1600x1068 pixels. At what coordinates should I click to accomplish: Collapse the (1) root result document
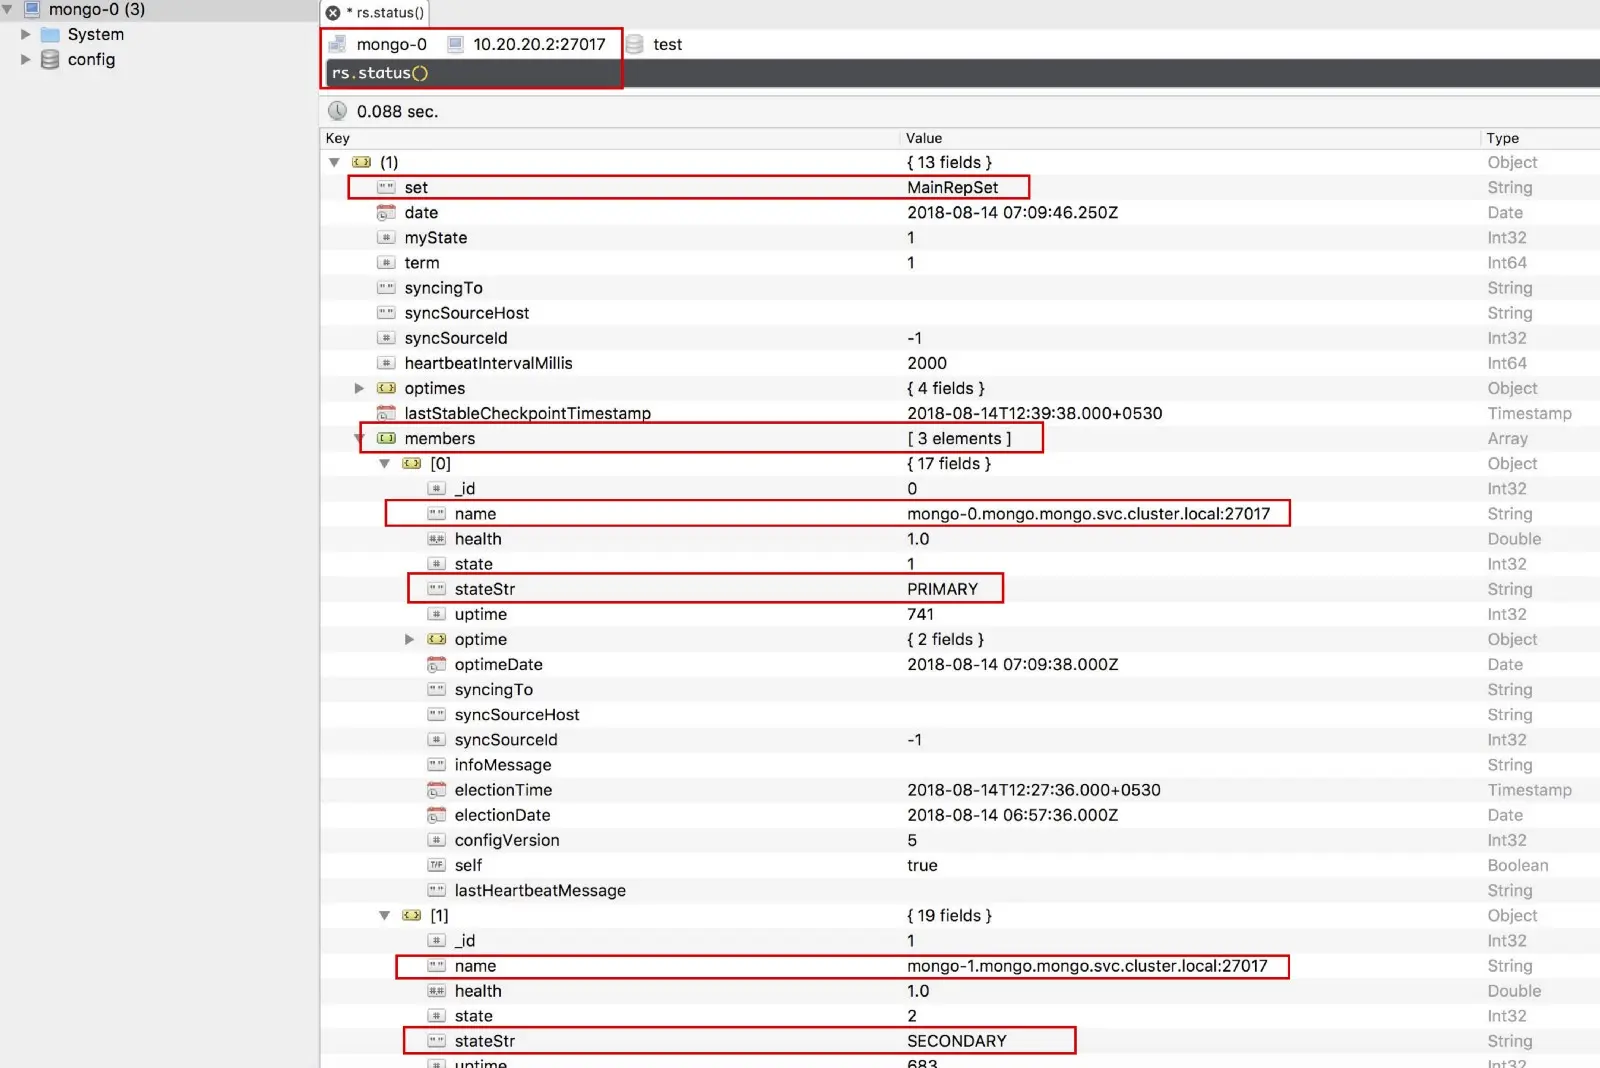point(335,162)
